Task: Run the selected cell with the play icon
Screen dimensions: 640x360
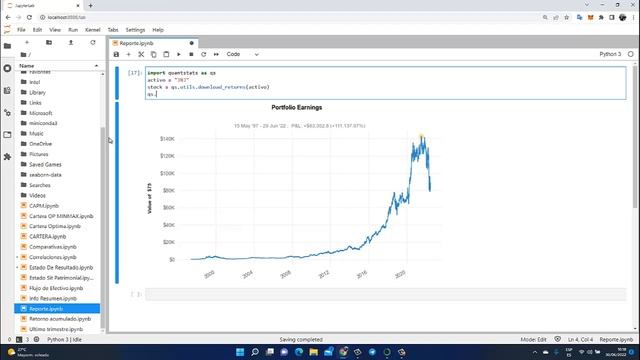Action: tap(178, 54)
